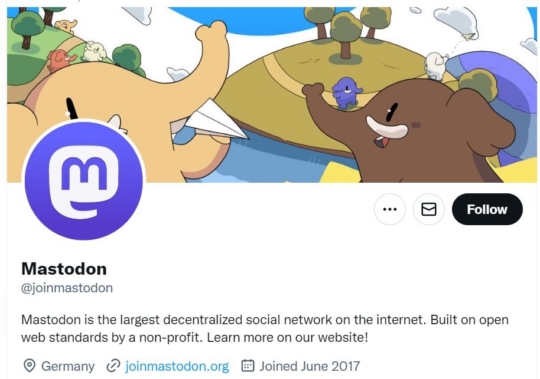Click the profile bio description text
This screenshot has width=540, height=379.
[x=264, y=328]
